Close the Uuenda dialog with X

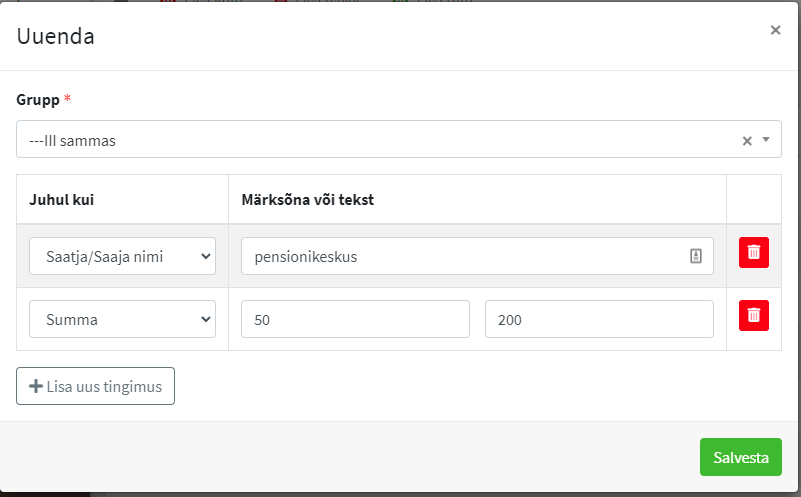click(x=775, y=30)
